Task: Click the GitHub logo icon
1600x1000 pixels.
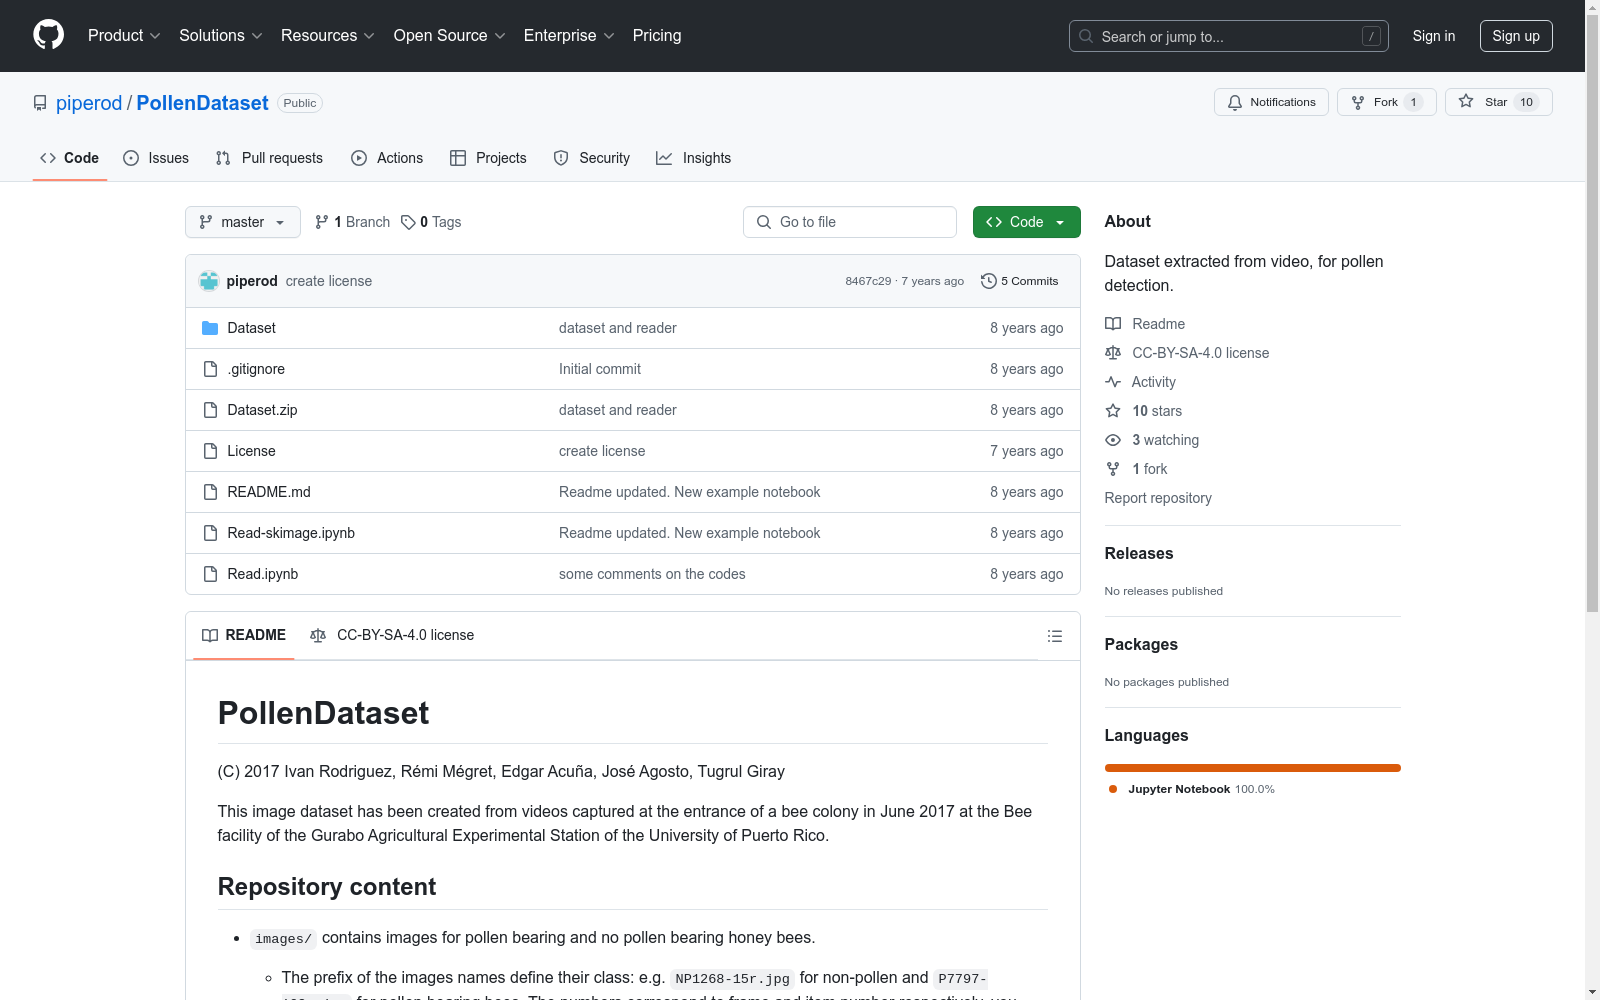Action: coord(48,35)
